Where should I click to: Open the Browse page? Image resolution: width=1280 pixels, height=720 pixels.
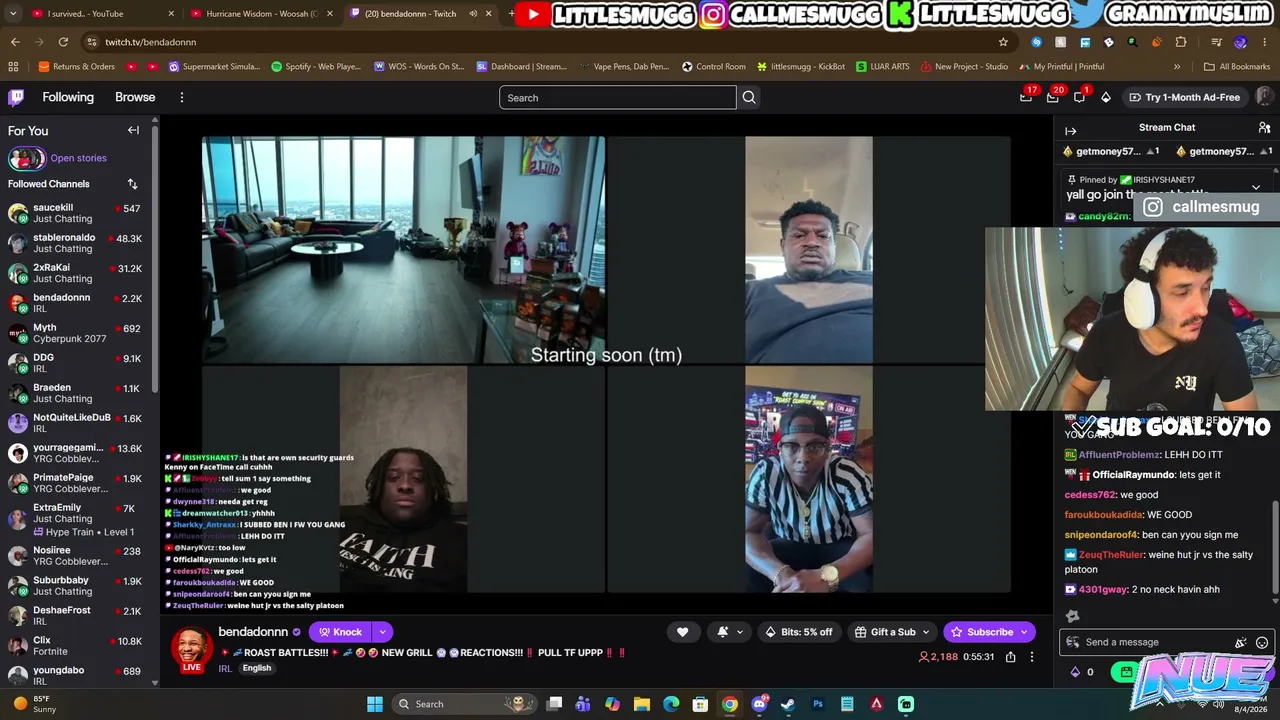(x=135, y=97)
